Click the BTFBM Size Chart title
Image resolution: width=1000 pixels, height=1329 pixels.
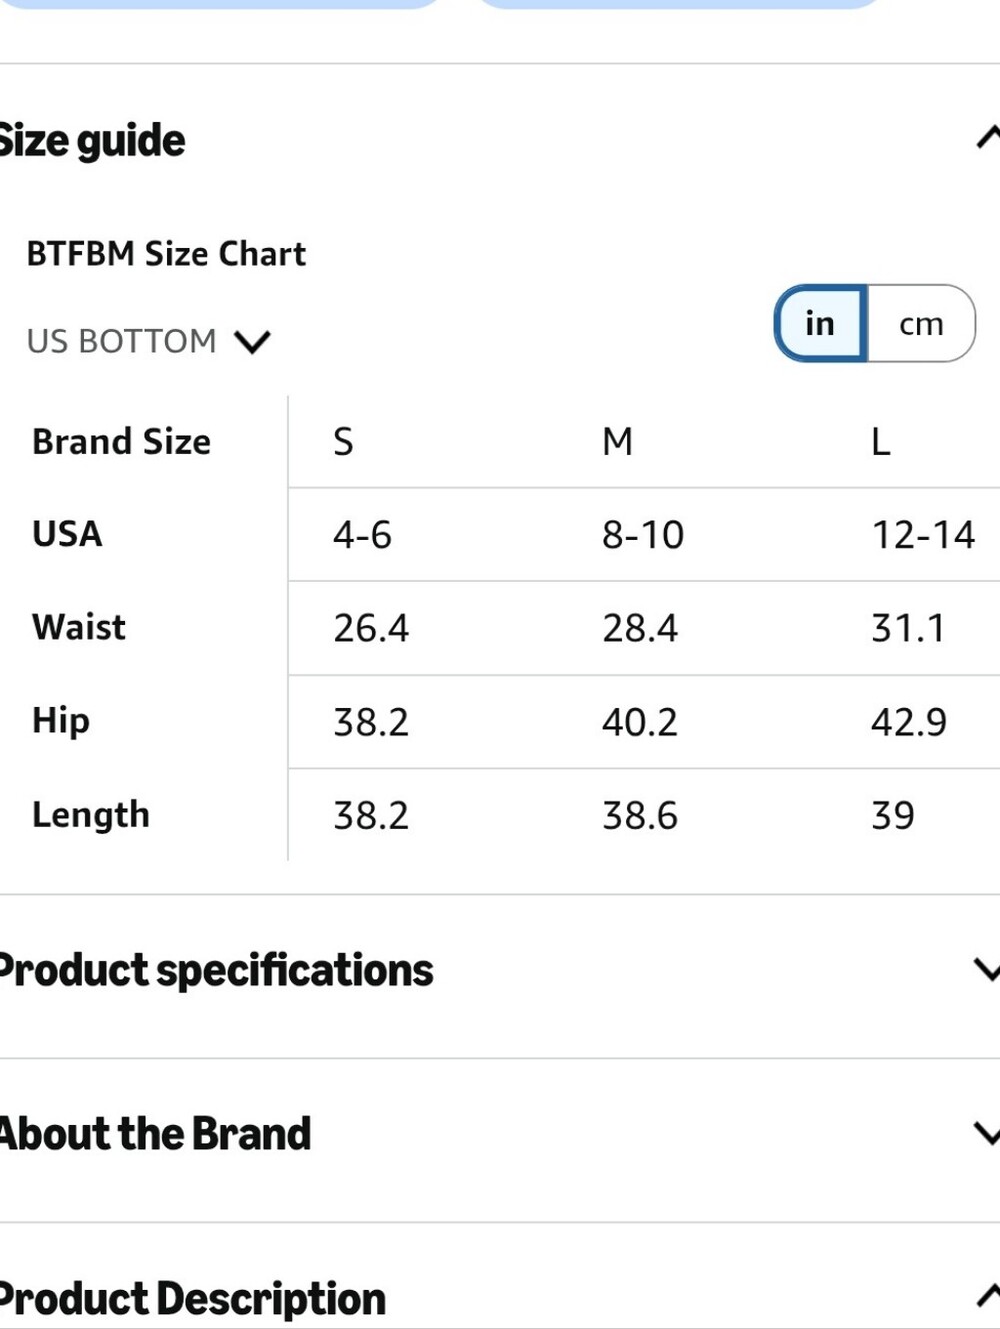pyautogui.click(x=166, y=254)
